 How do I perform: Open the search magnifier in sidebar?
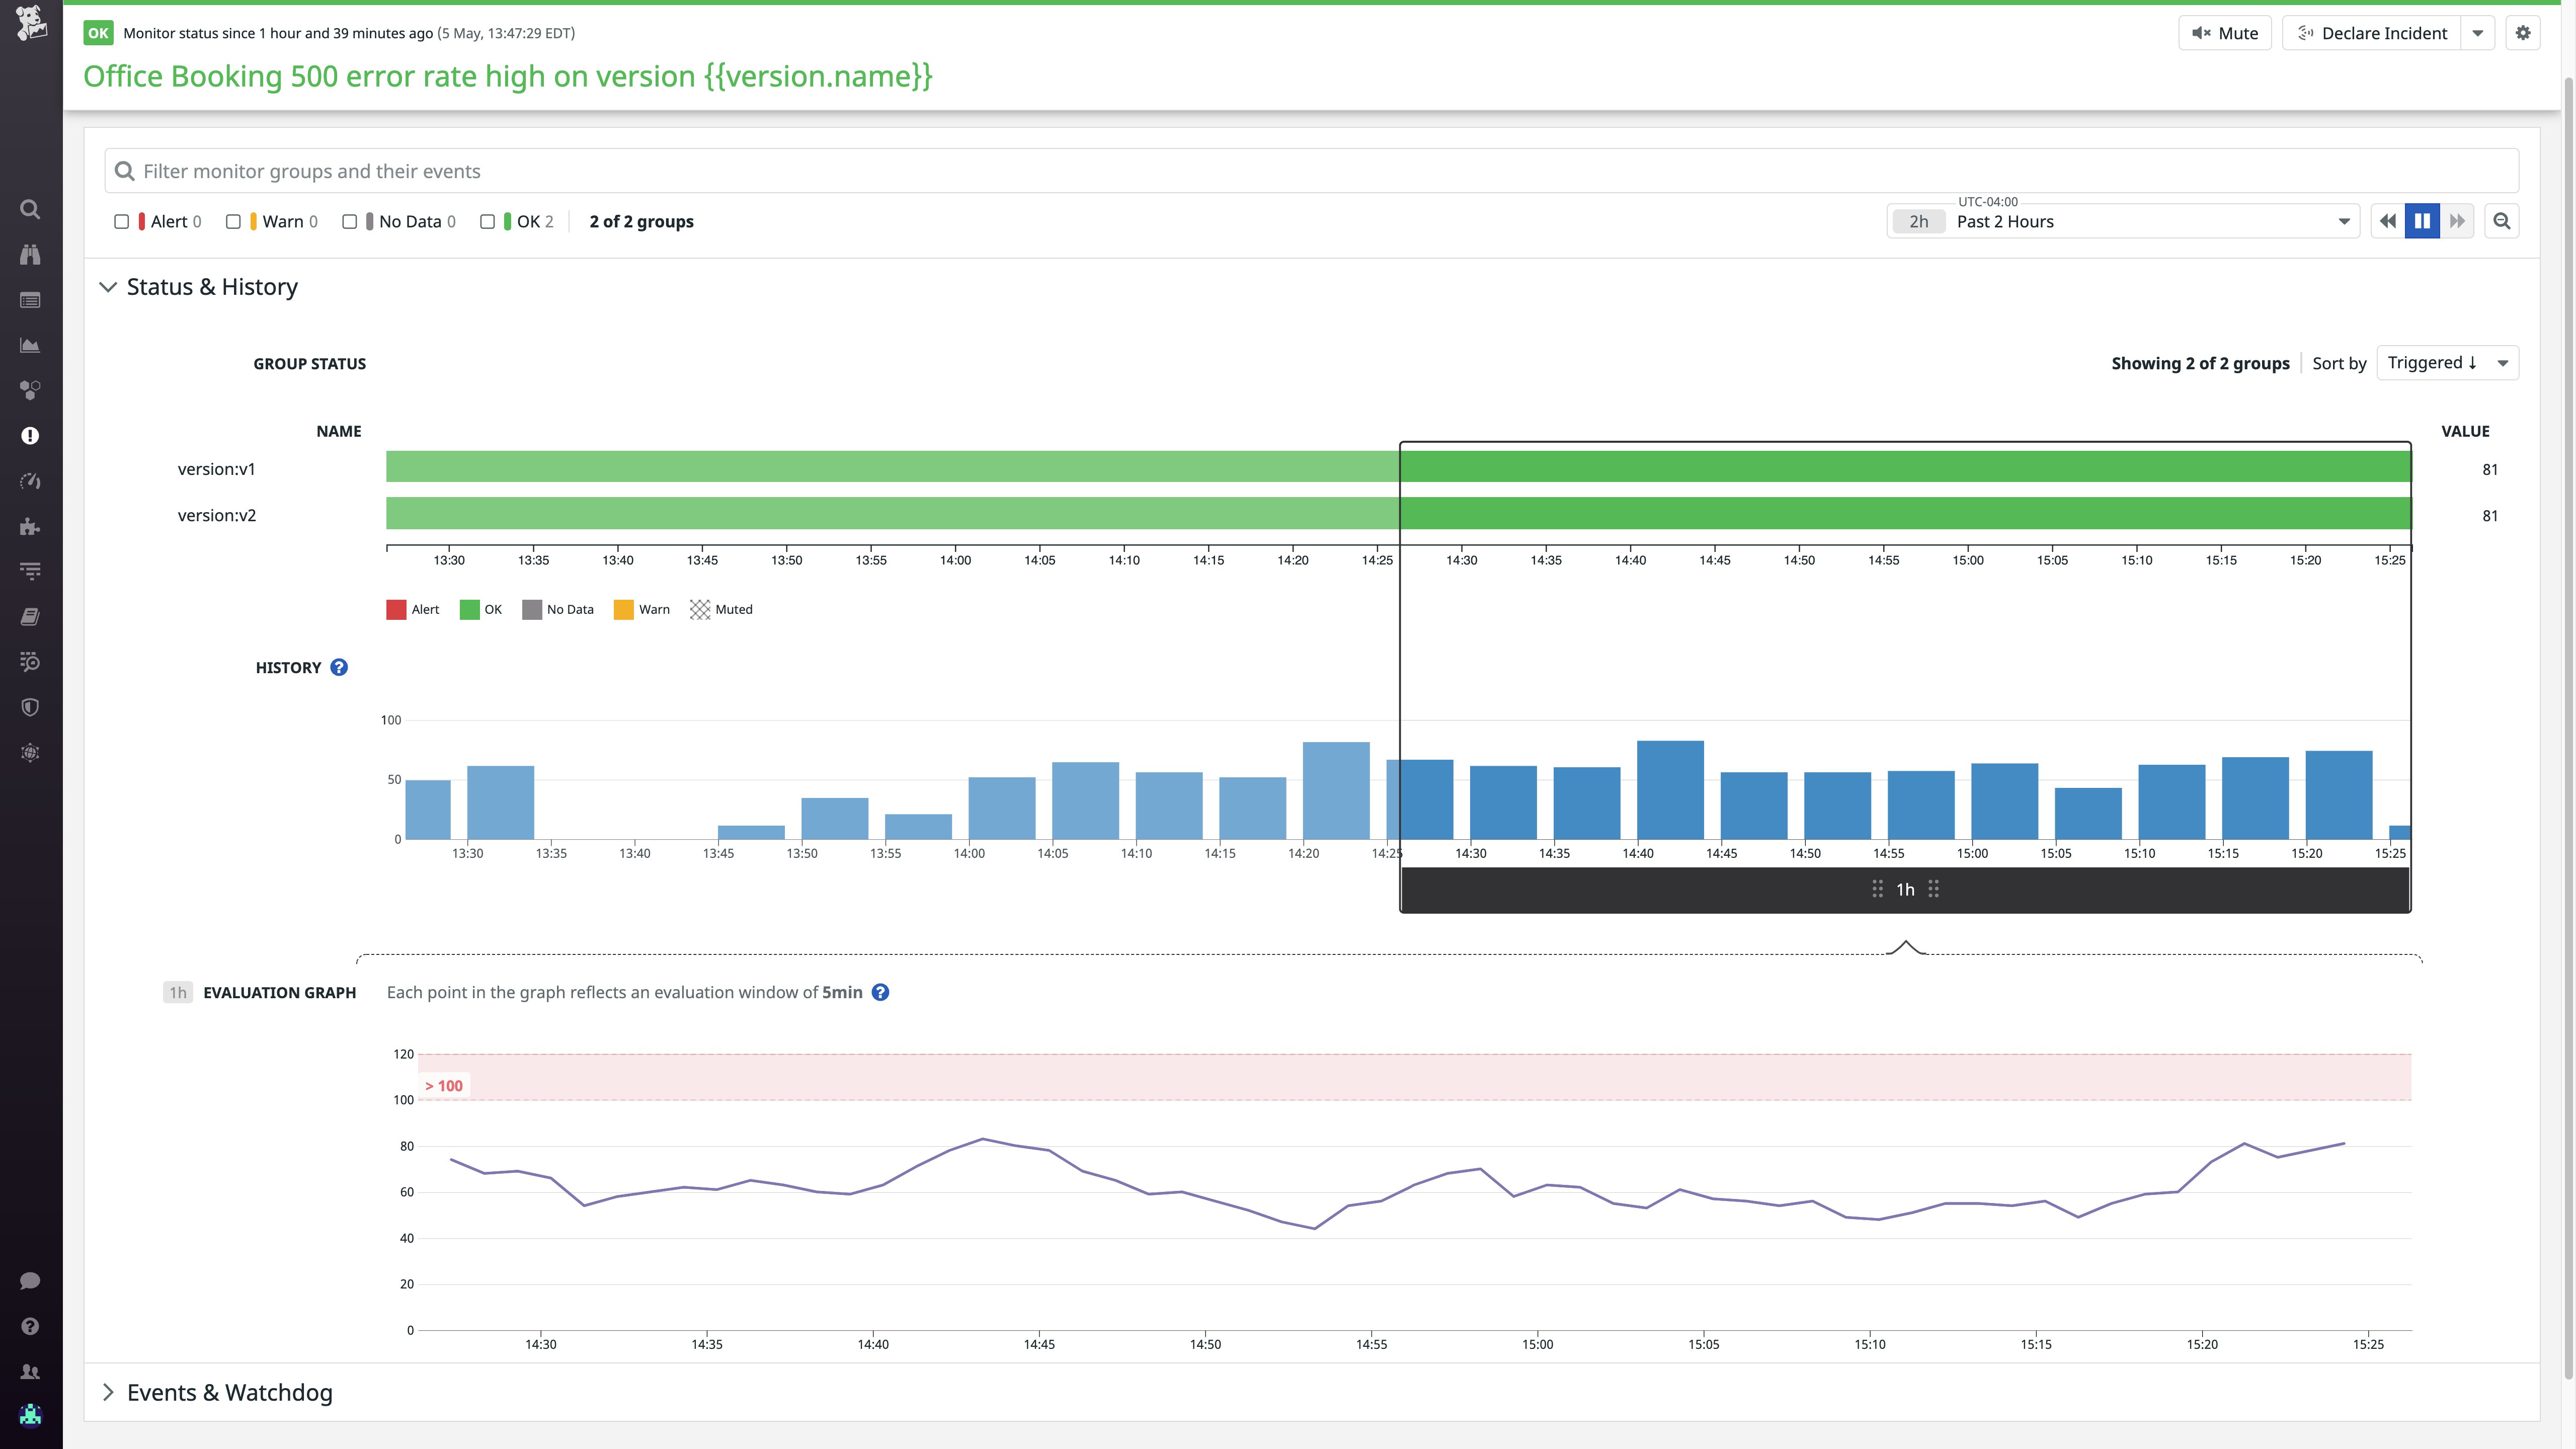[x=30, y=209]
